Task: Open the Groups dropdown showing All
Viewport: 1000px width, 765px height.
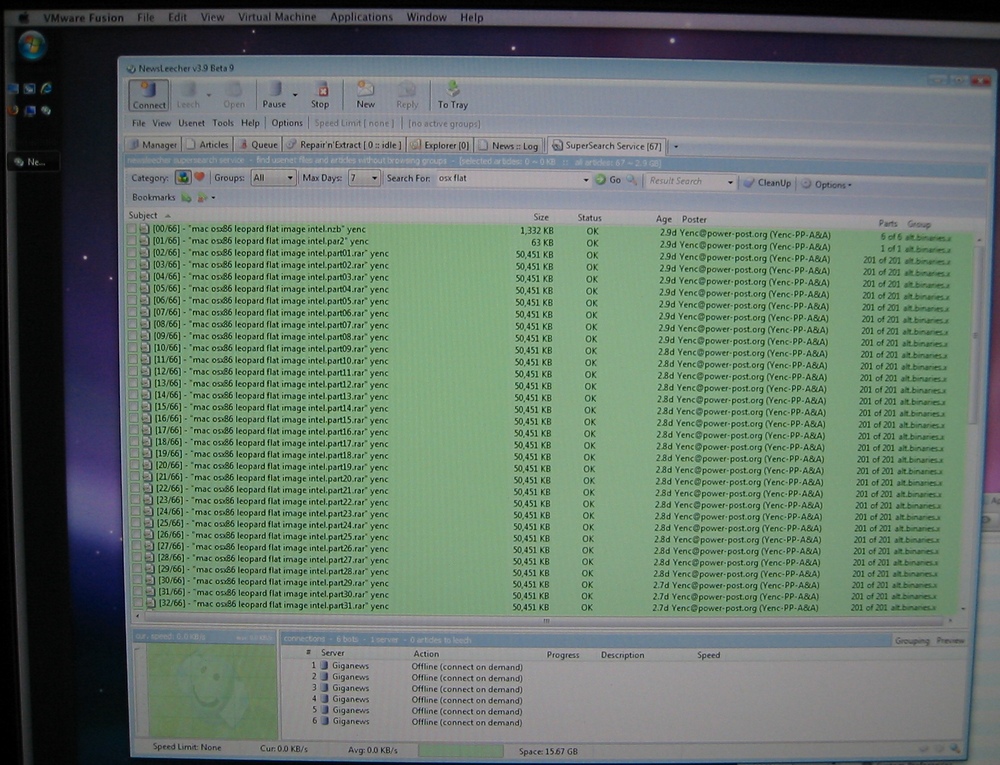Action: click(x=273, y=178)
